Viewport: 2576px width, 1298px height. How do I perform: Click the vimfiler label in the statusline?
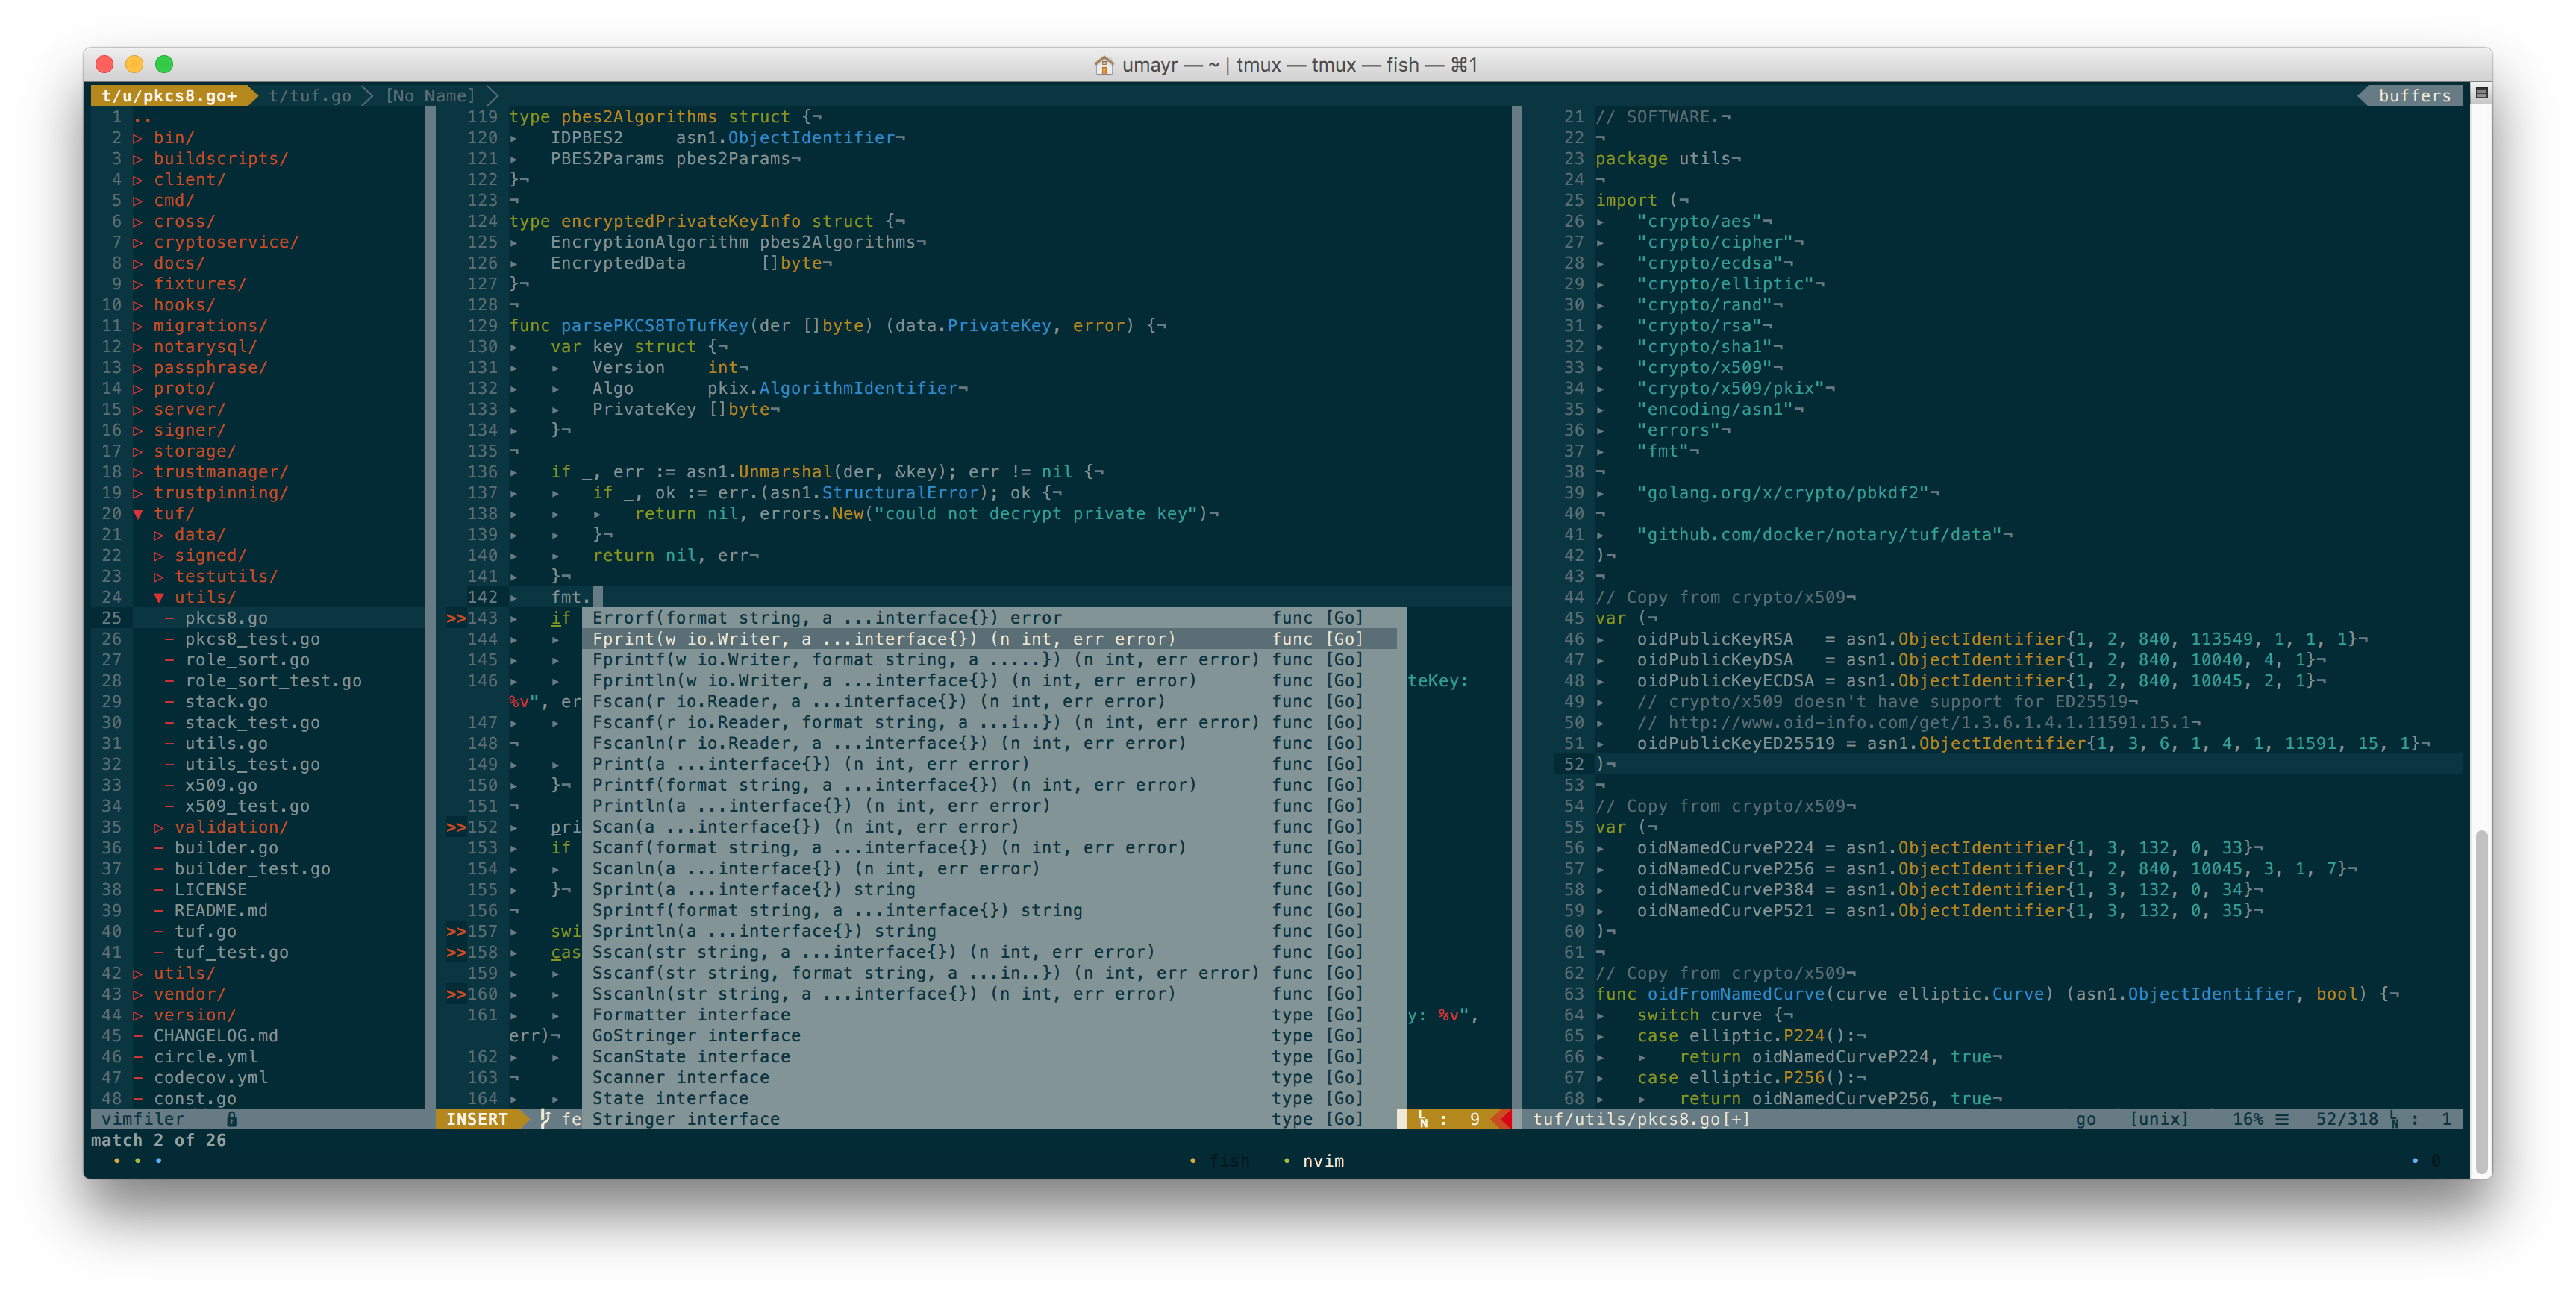(x=143, y=1119)
